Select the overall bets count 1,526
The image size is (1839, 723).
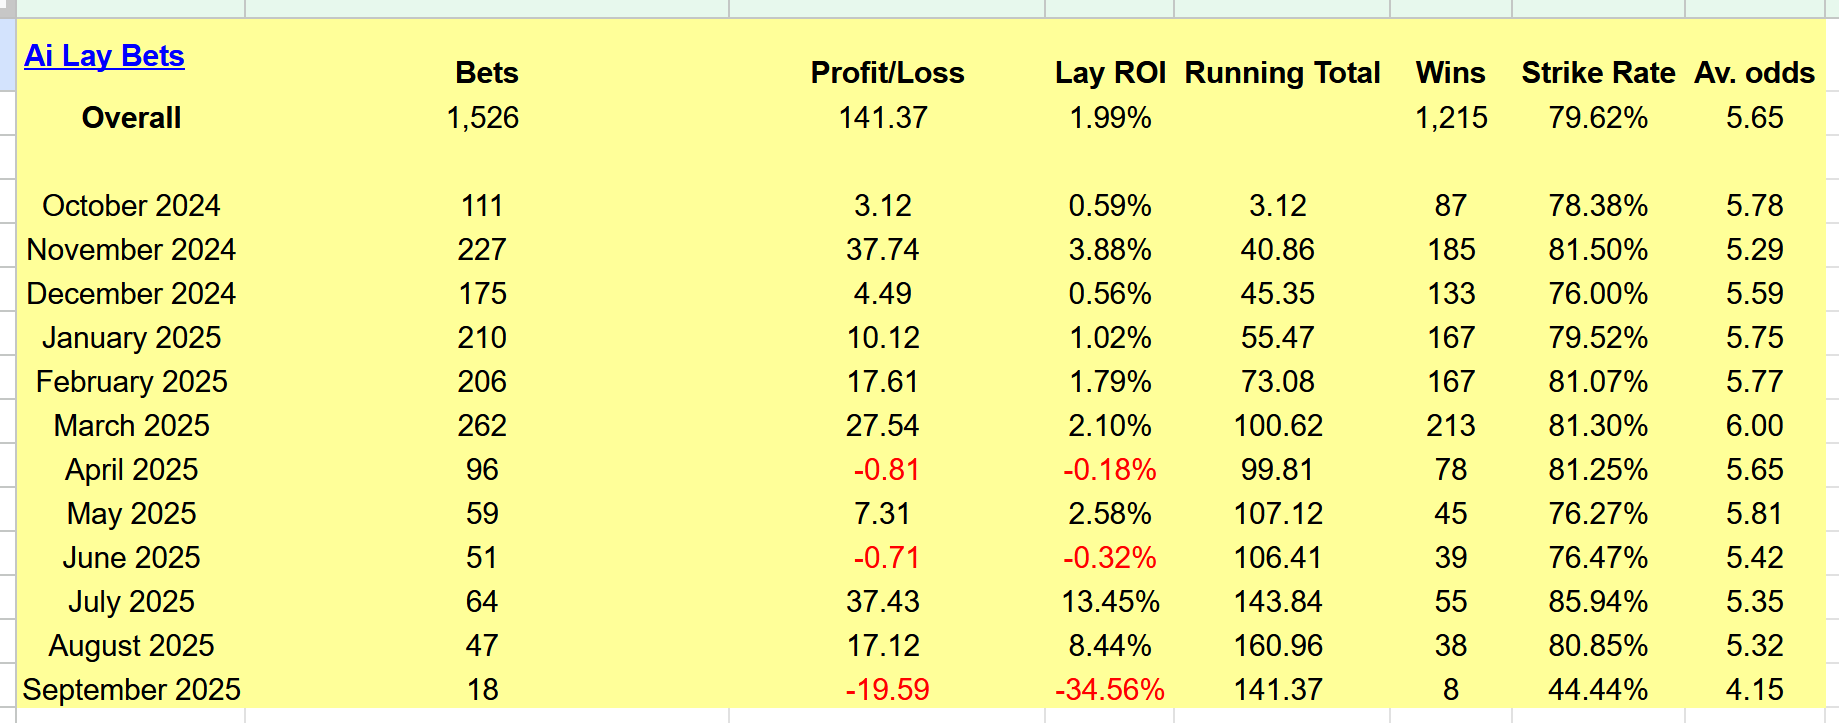tap(482, 118)
